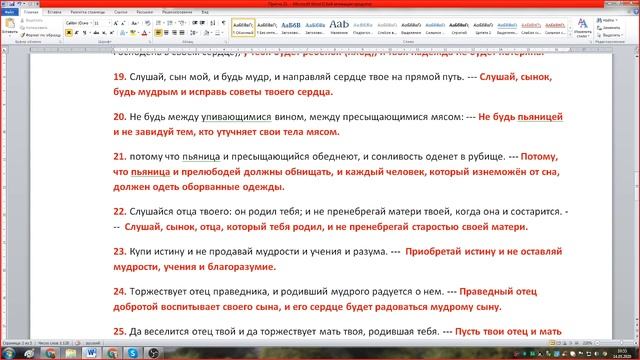This screenshot has height=360, width=640.
Task: Open the Line Spacing dropdown
Action: coord(194,33)
